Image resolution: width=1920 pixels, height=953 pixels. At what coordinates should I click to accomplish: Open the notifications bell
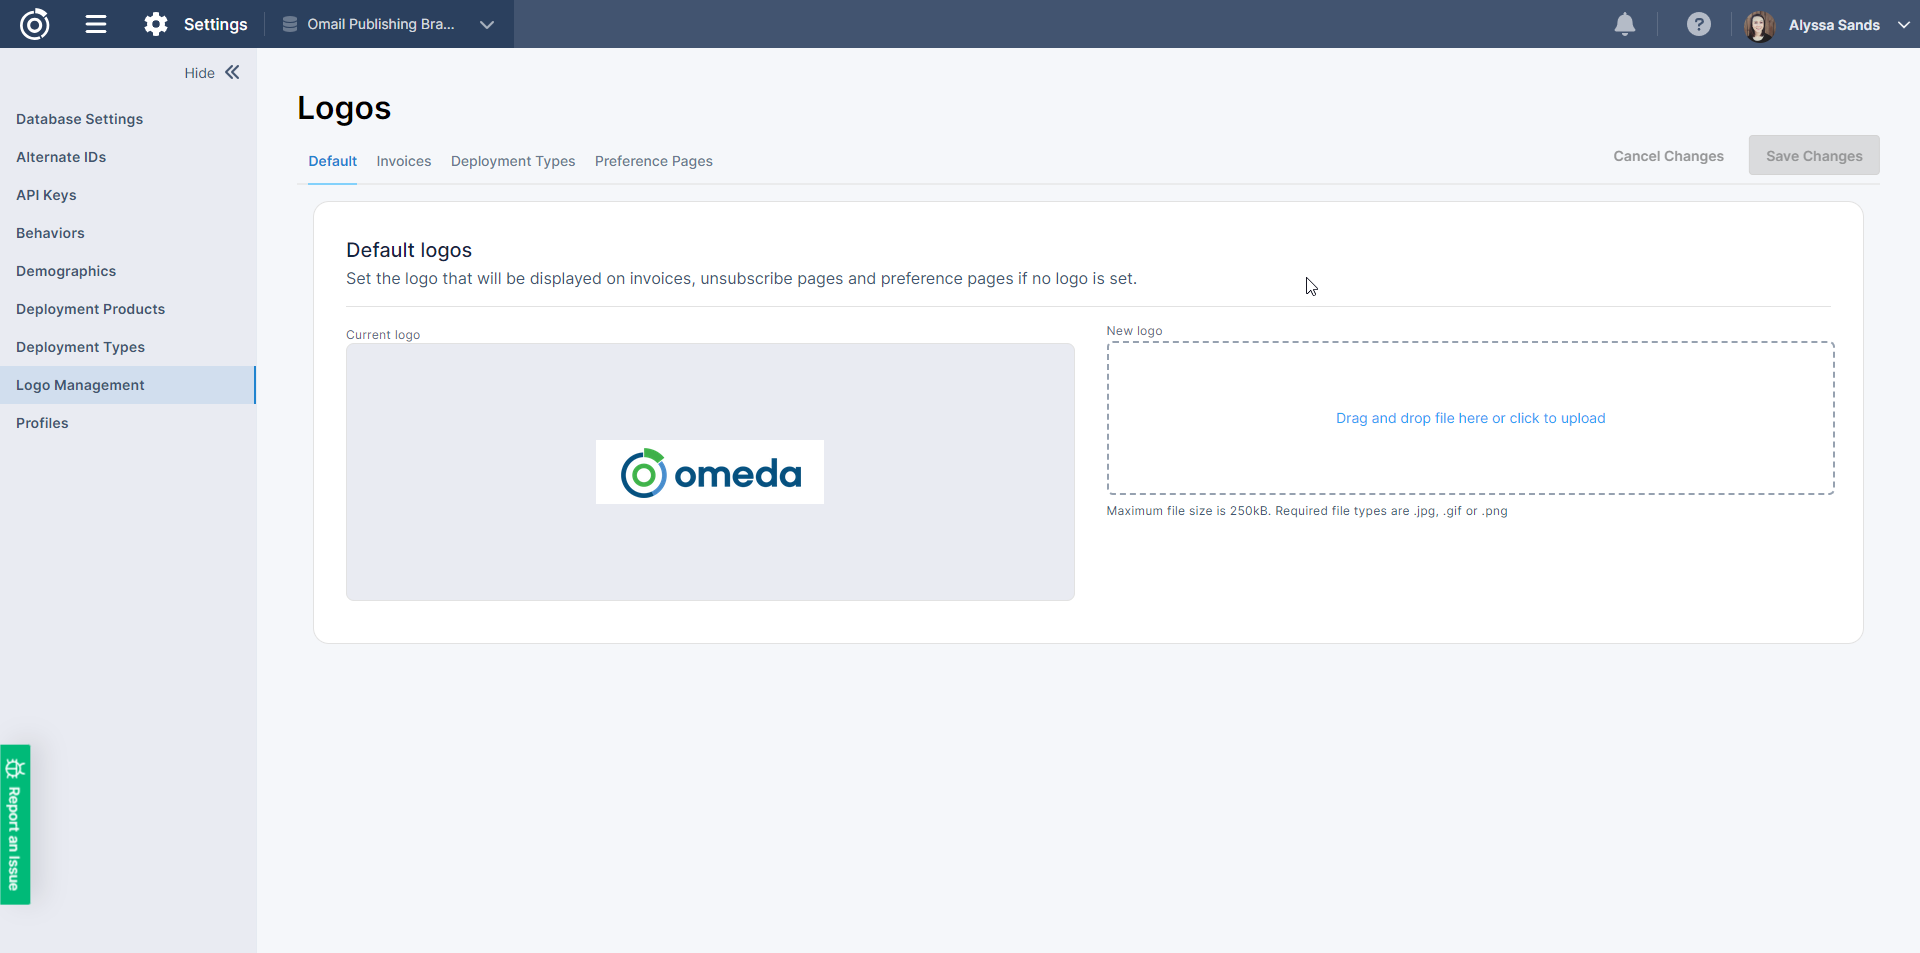(1625, 24)
